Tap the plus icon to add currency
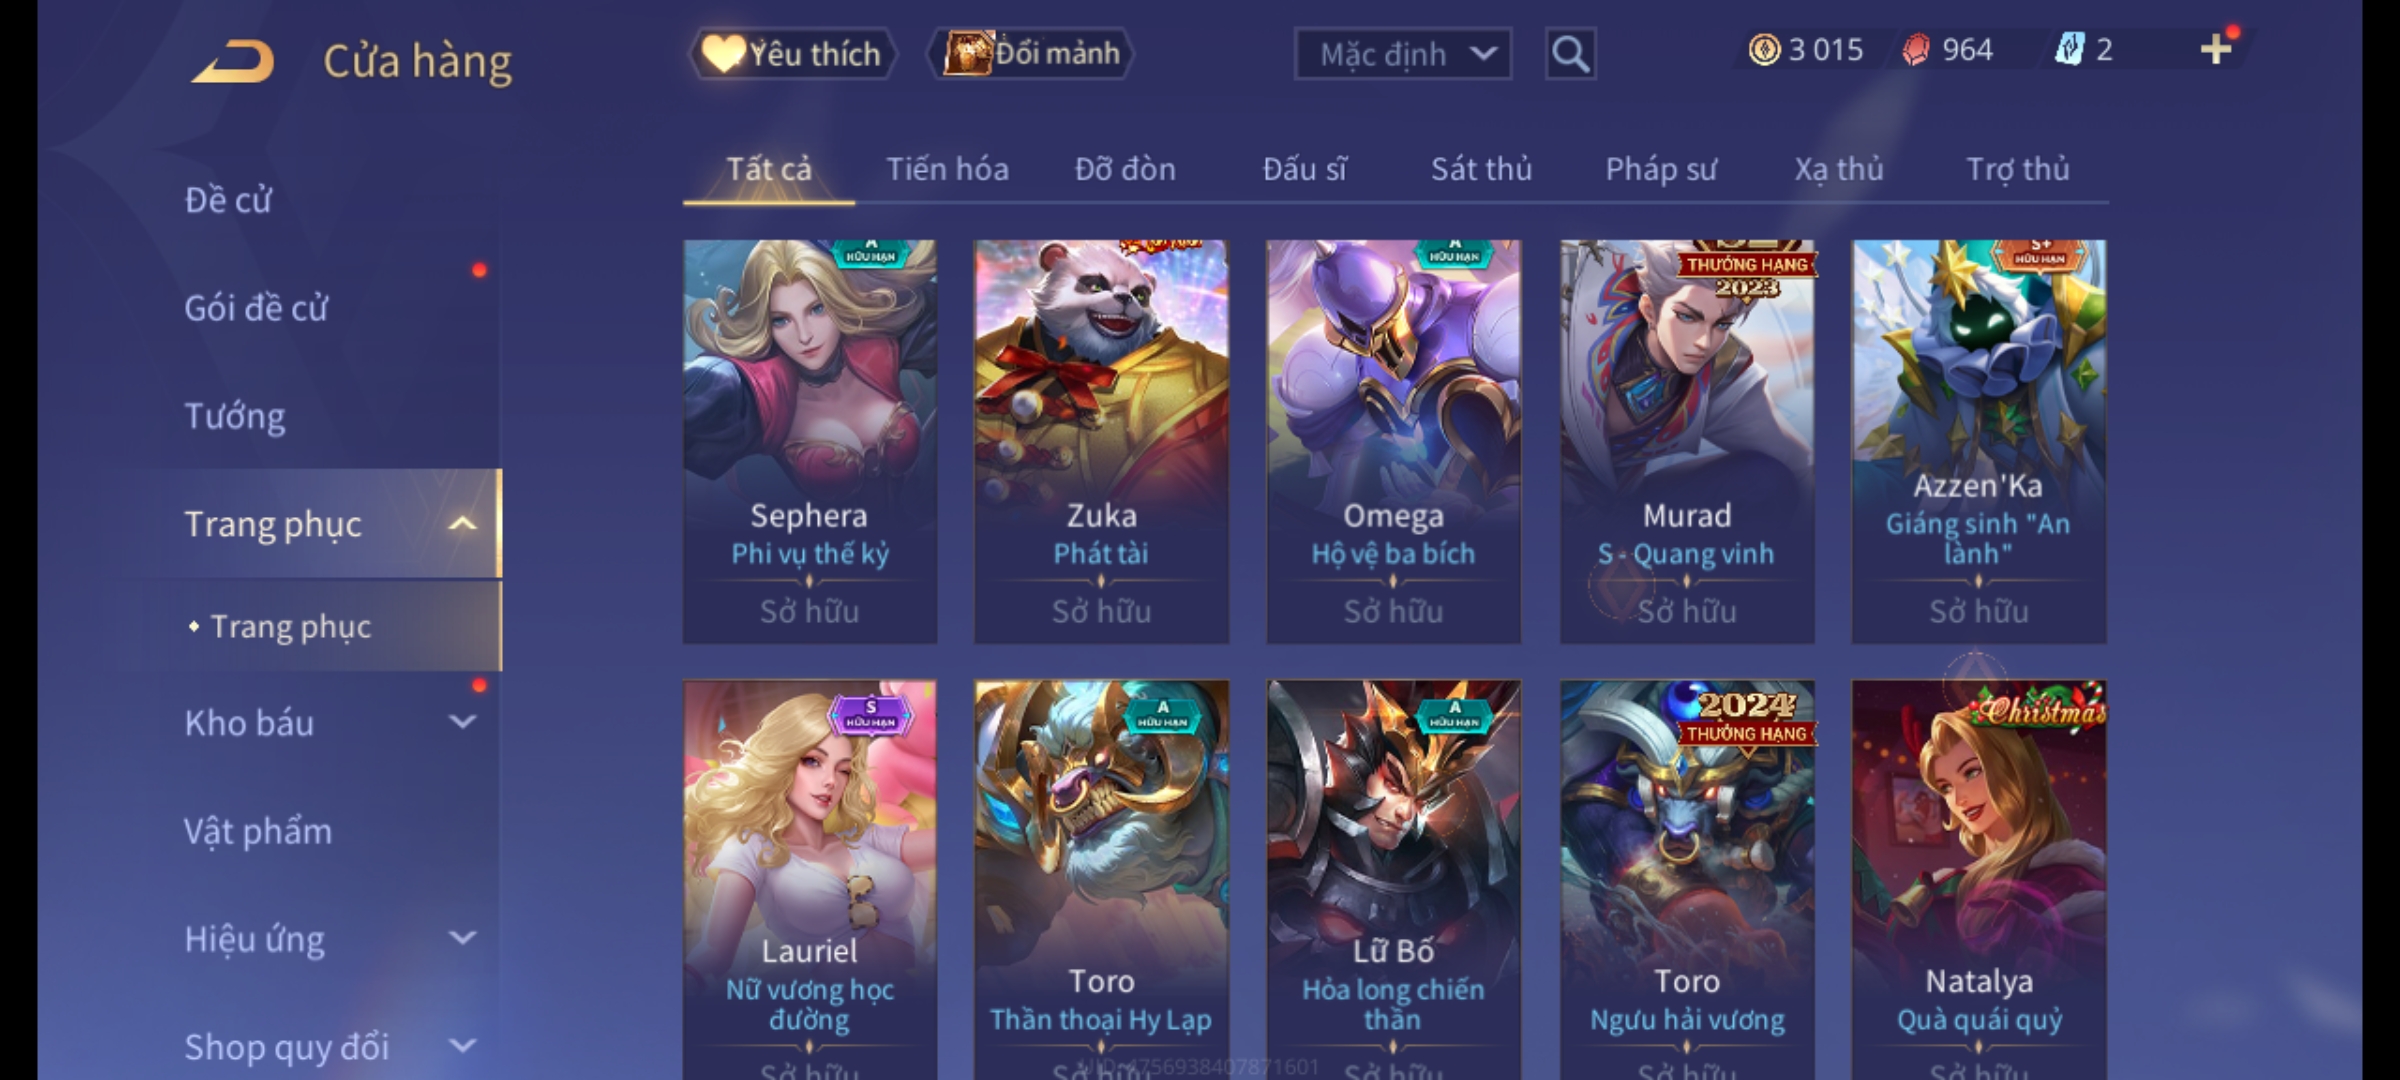Screen dimensions: 2400x1080 coord(2216,49)
